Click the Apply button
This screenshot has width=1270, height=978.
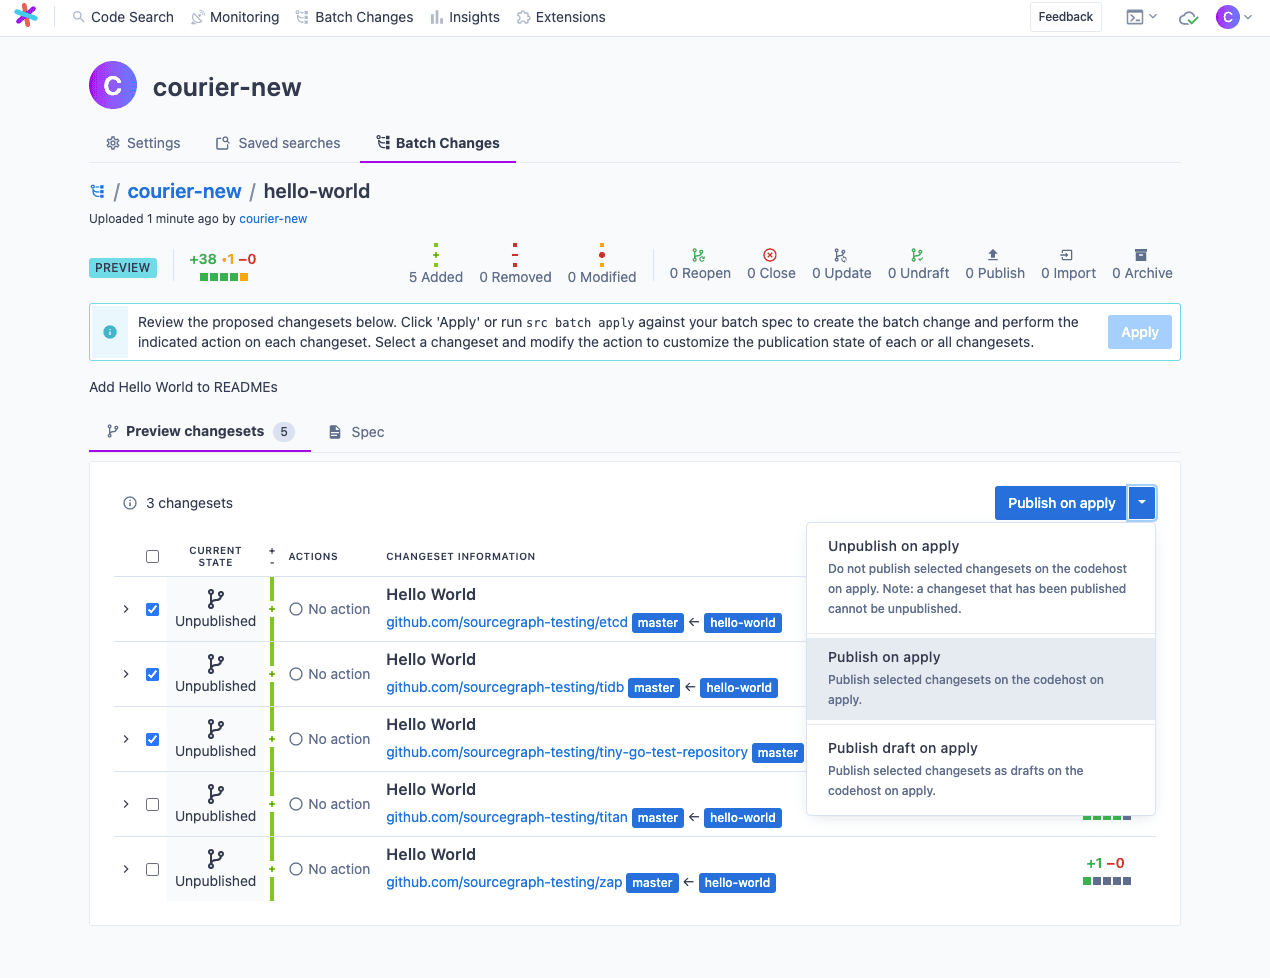[x=1140, y=332]
